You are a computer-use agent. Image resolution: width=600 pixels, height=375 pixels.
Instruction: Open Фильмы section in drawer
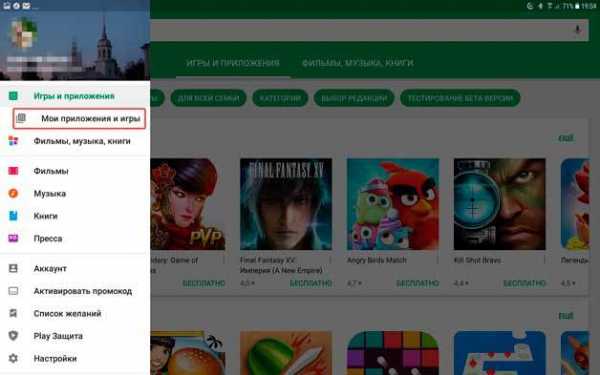[x=75, y=171]
